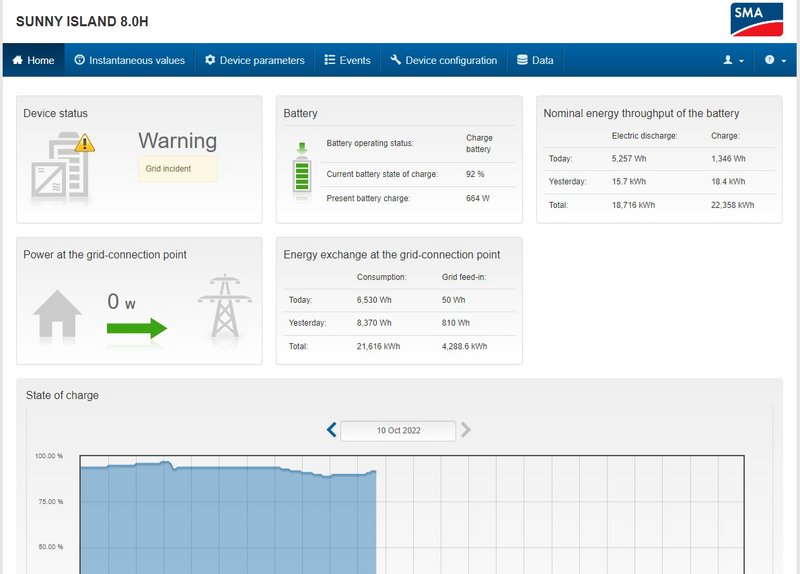Click "6,530 Wh" consumption today value

(374, 300)
